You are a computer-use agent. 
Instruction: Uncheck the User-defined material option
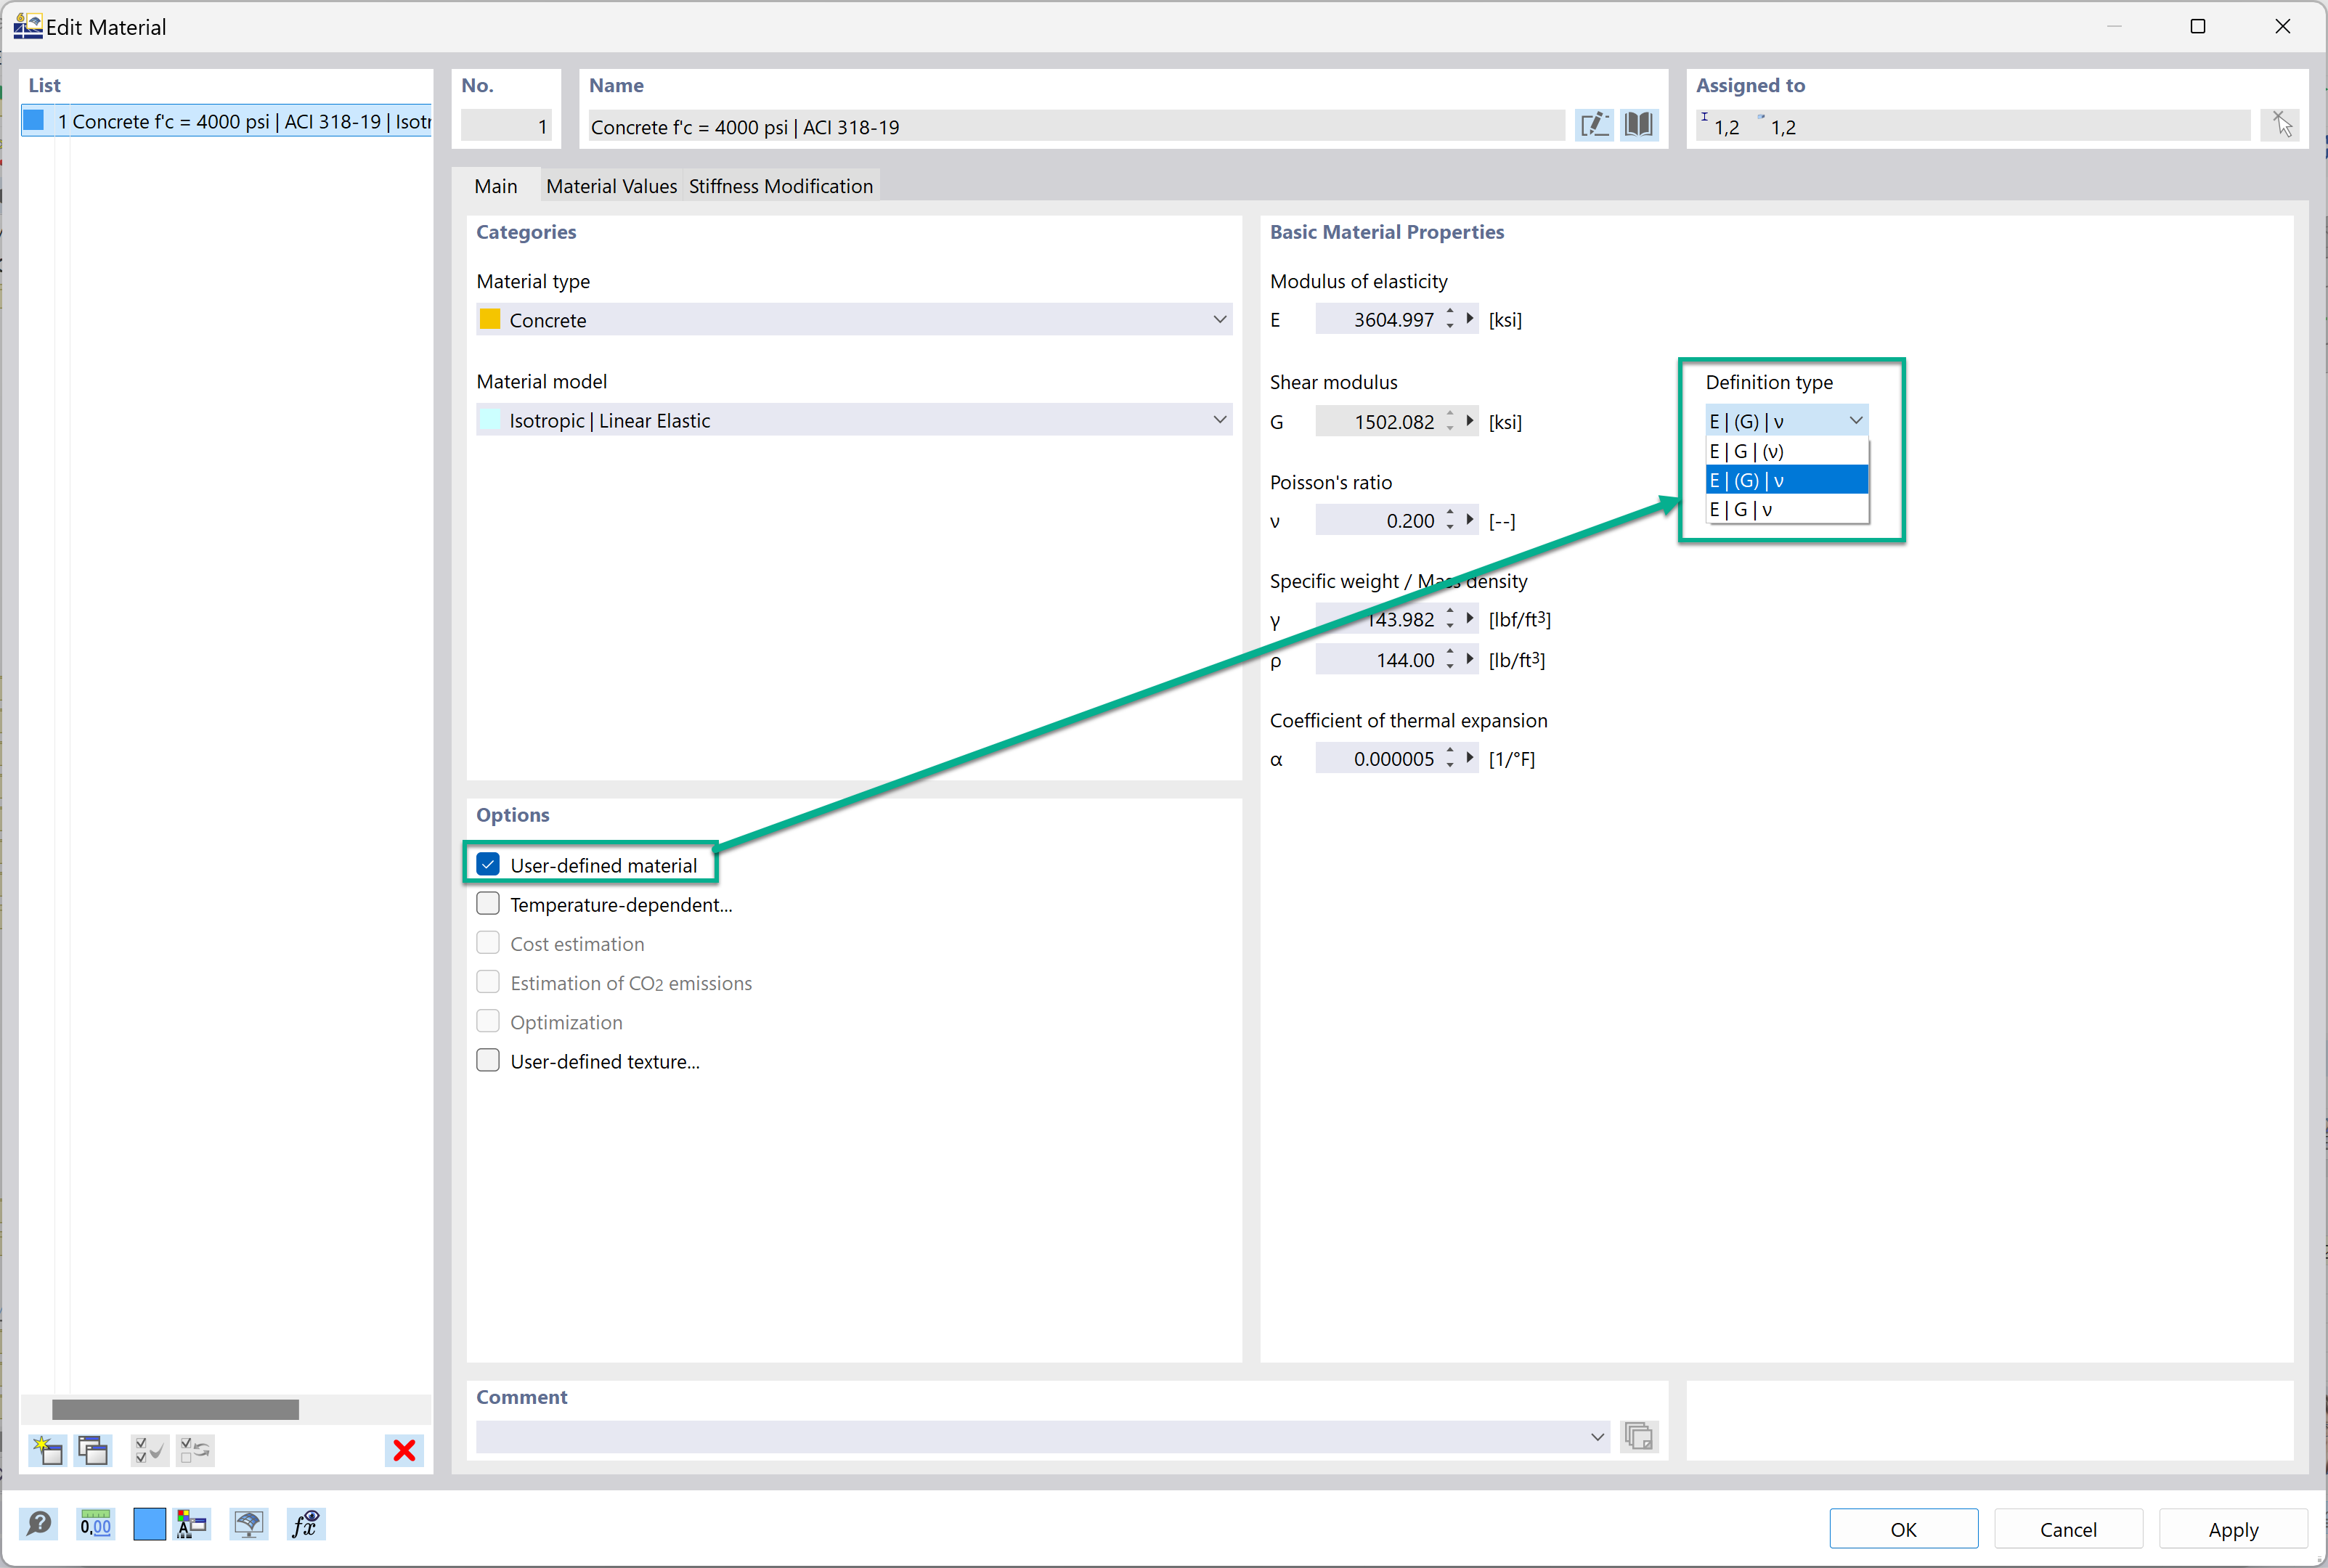tap(487, 863)
